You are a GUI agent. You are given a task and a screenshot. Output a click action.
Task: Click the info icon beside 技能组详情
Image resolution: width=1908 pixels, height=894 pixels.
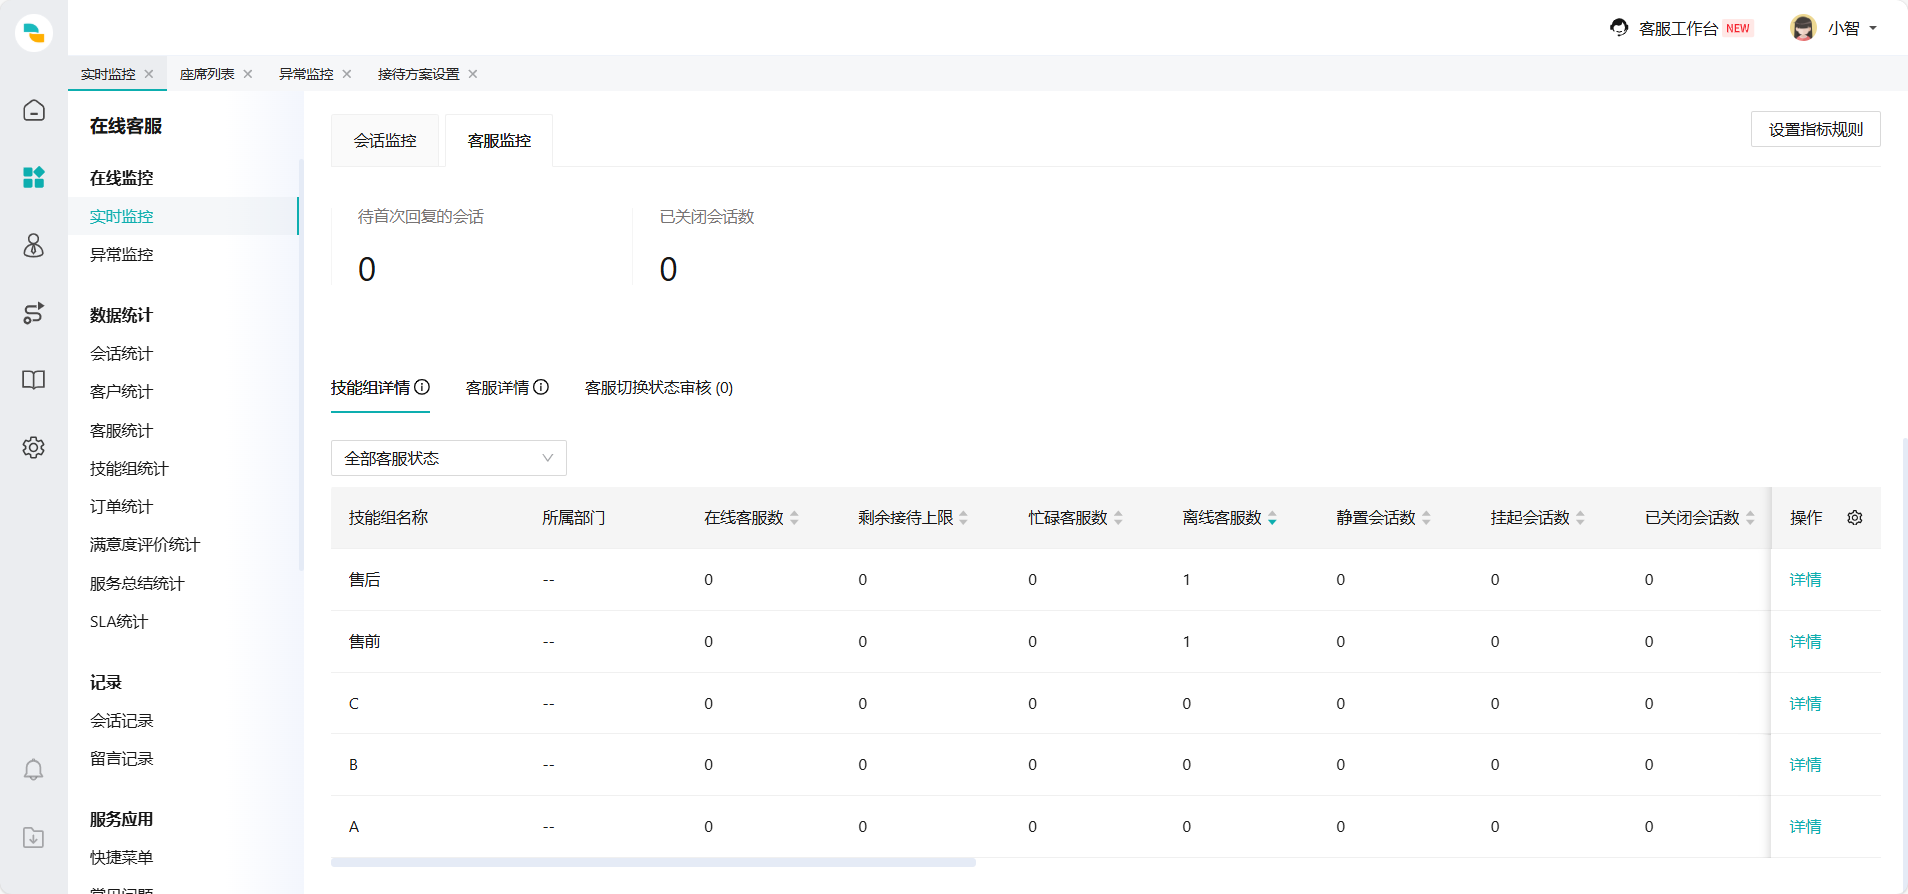422,387
